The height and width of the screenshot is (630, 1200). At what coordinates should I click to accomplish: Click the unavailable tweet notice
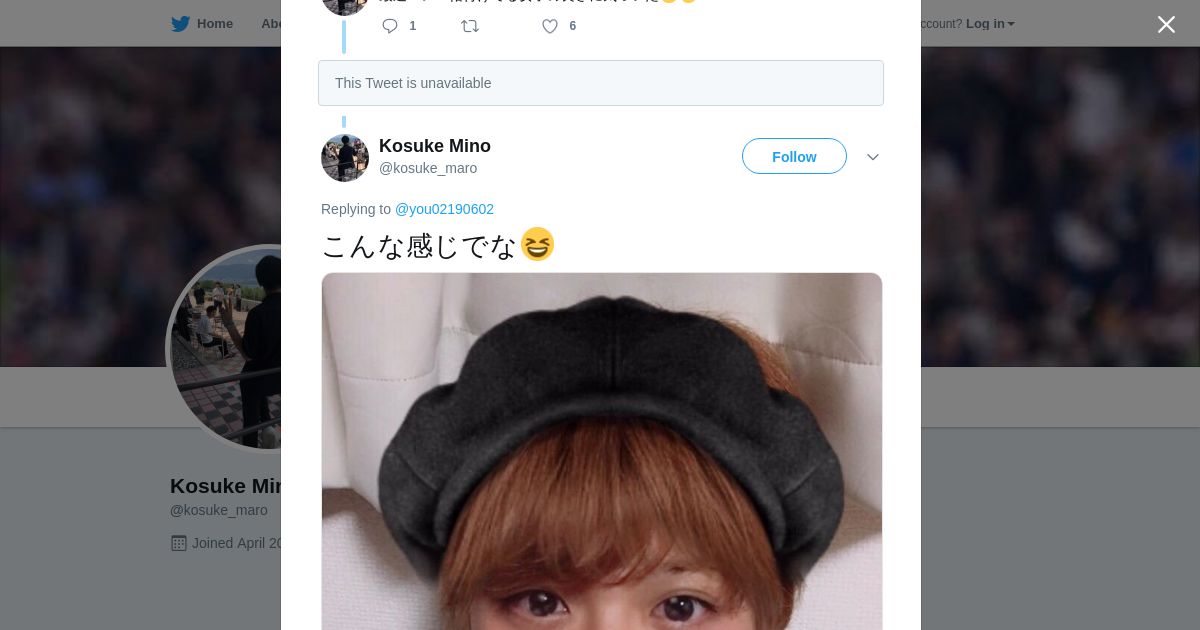(601, 83)
